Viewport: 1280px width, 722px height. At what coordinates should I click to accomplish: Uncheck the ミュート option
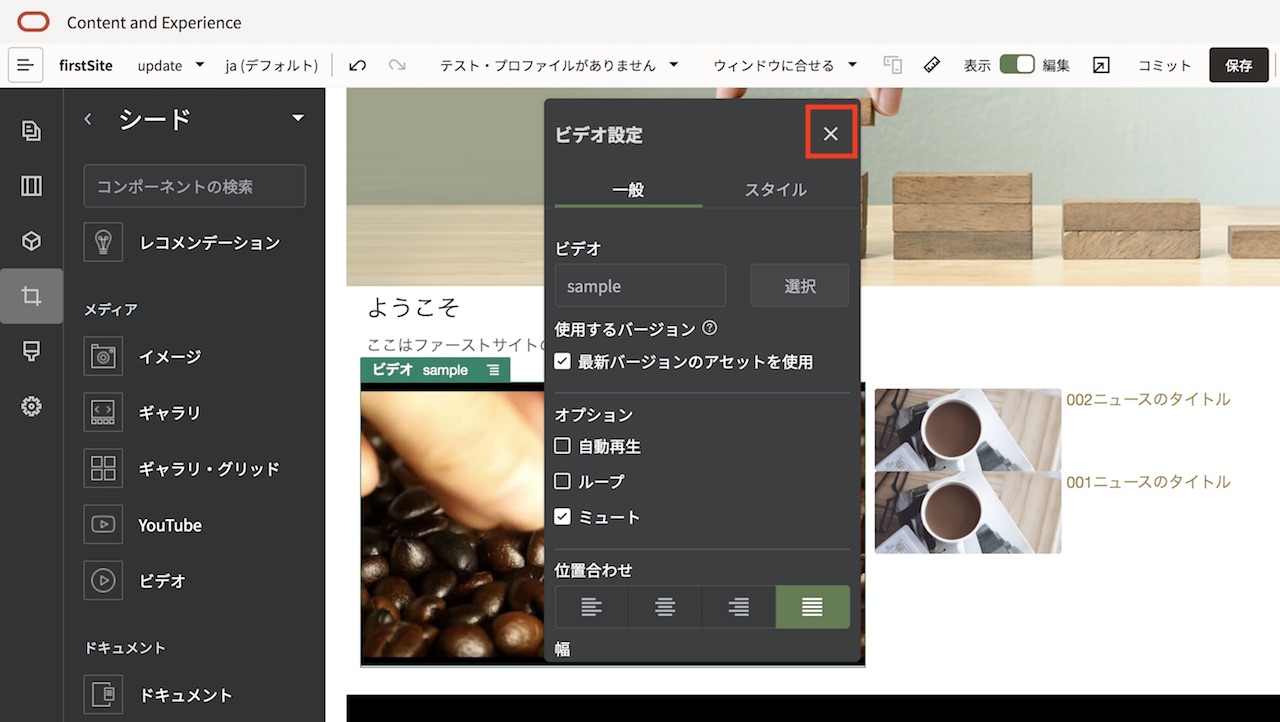562,517
